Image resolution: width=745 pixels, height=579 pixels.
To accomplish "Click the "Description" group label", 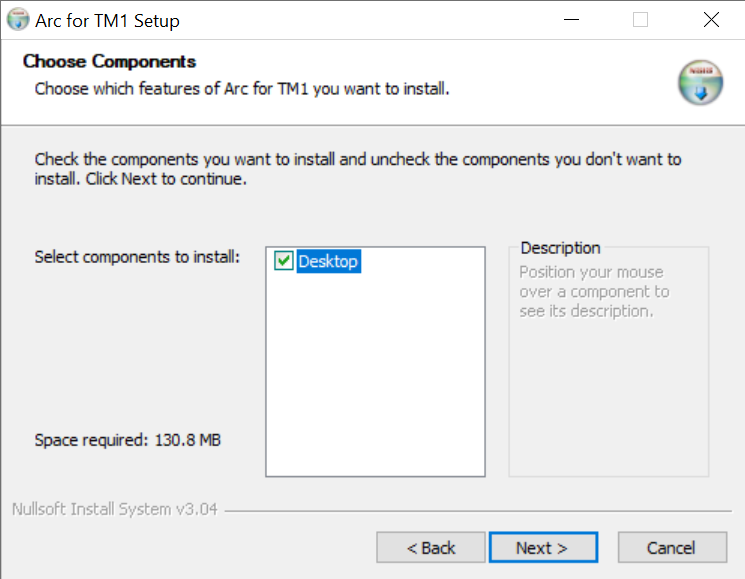I will (560, 248).
